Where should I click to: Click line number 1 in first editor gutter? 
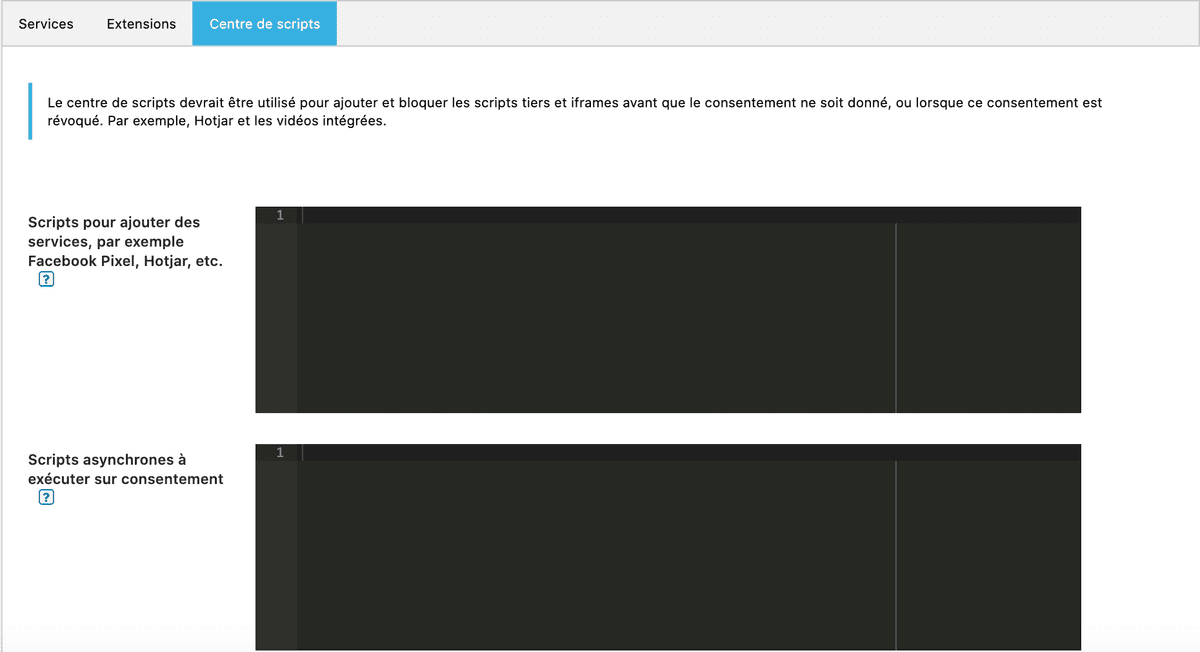click(x=280, y=215)
